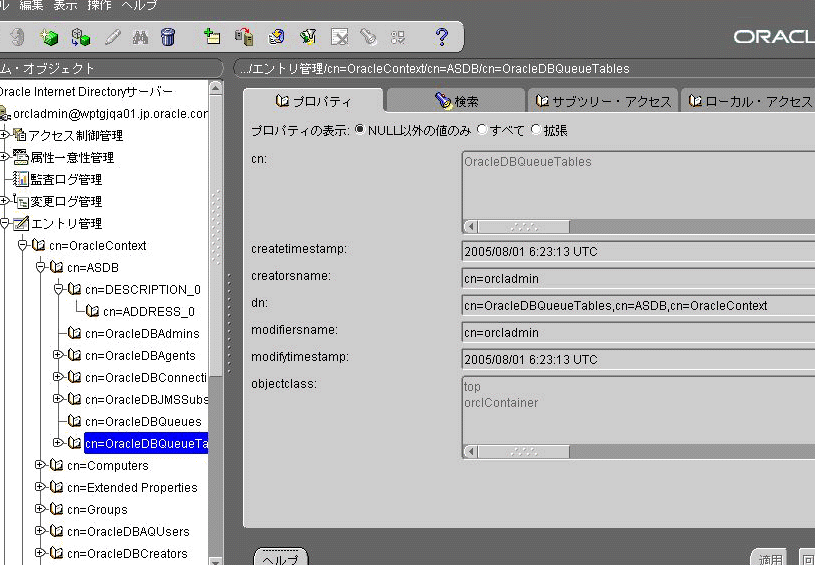The height and width of the screenshot is (565, 815).
Task: Click into the createtimestamp field
Action: [639, 252]
